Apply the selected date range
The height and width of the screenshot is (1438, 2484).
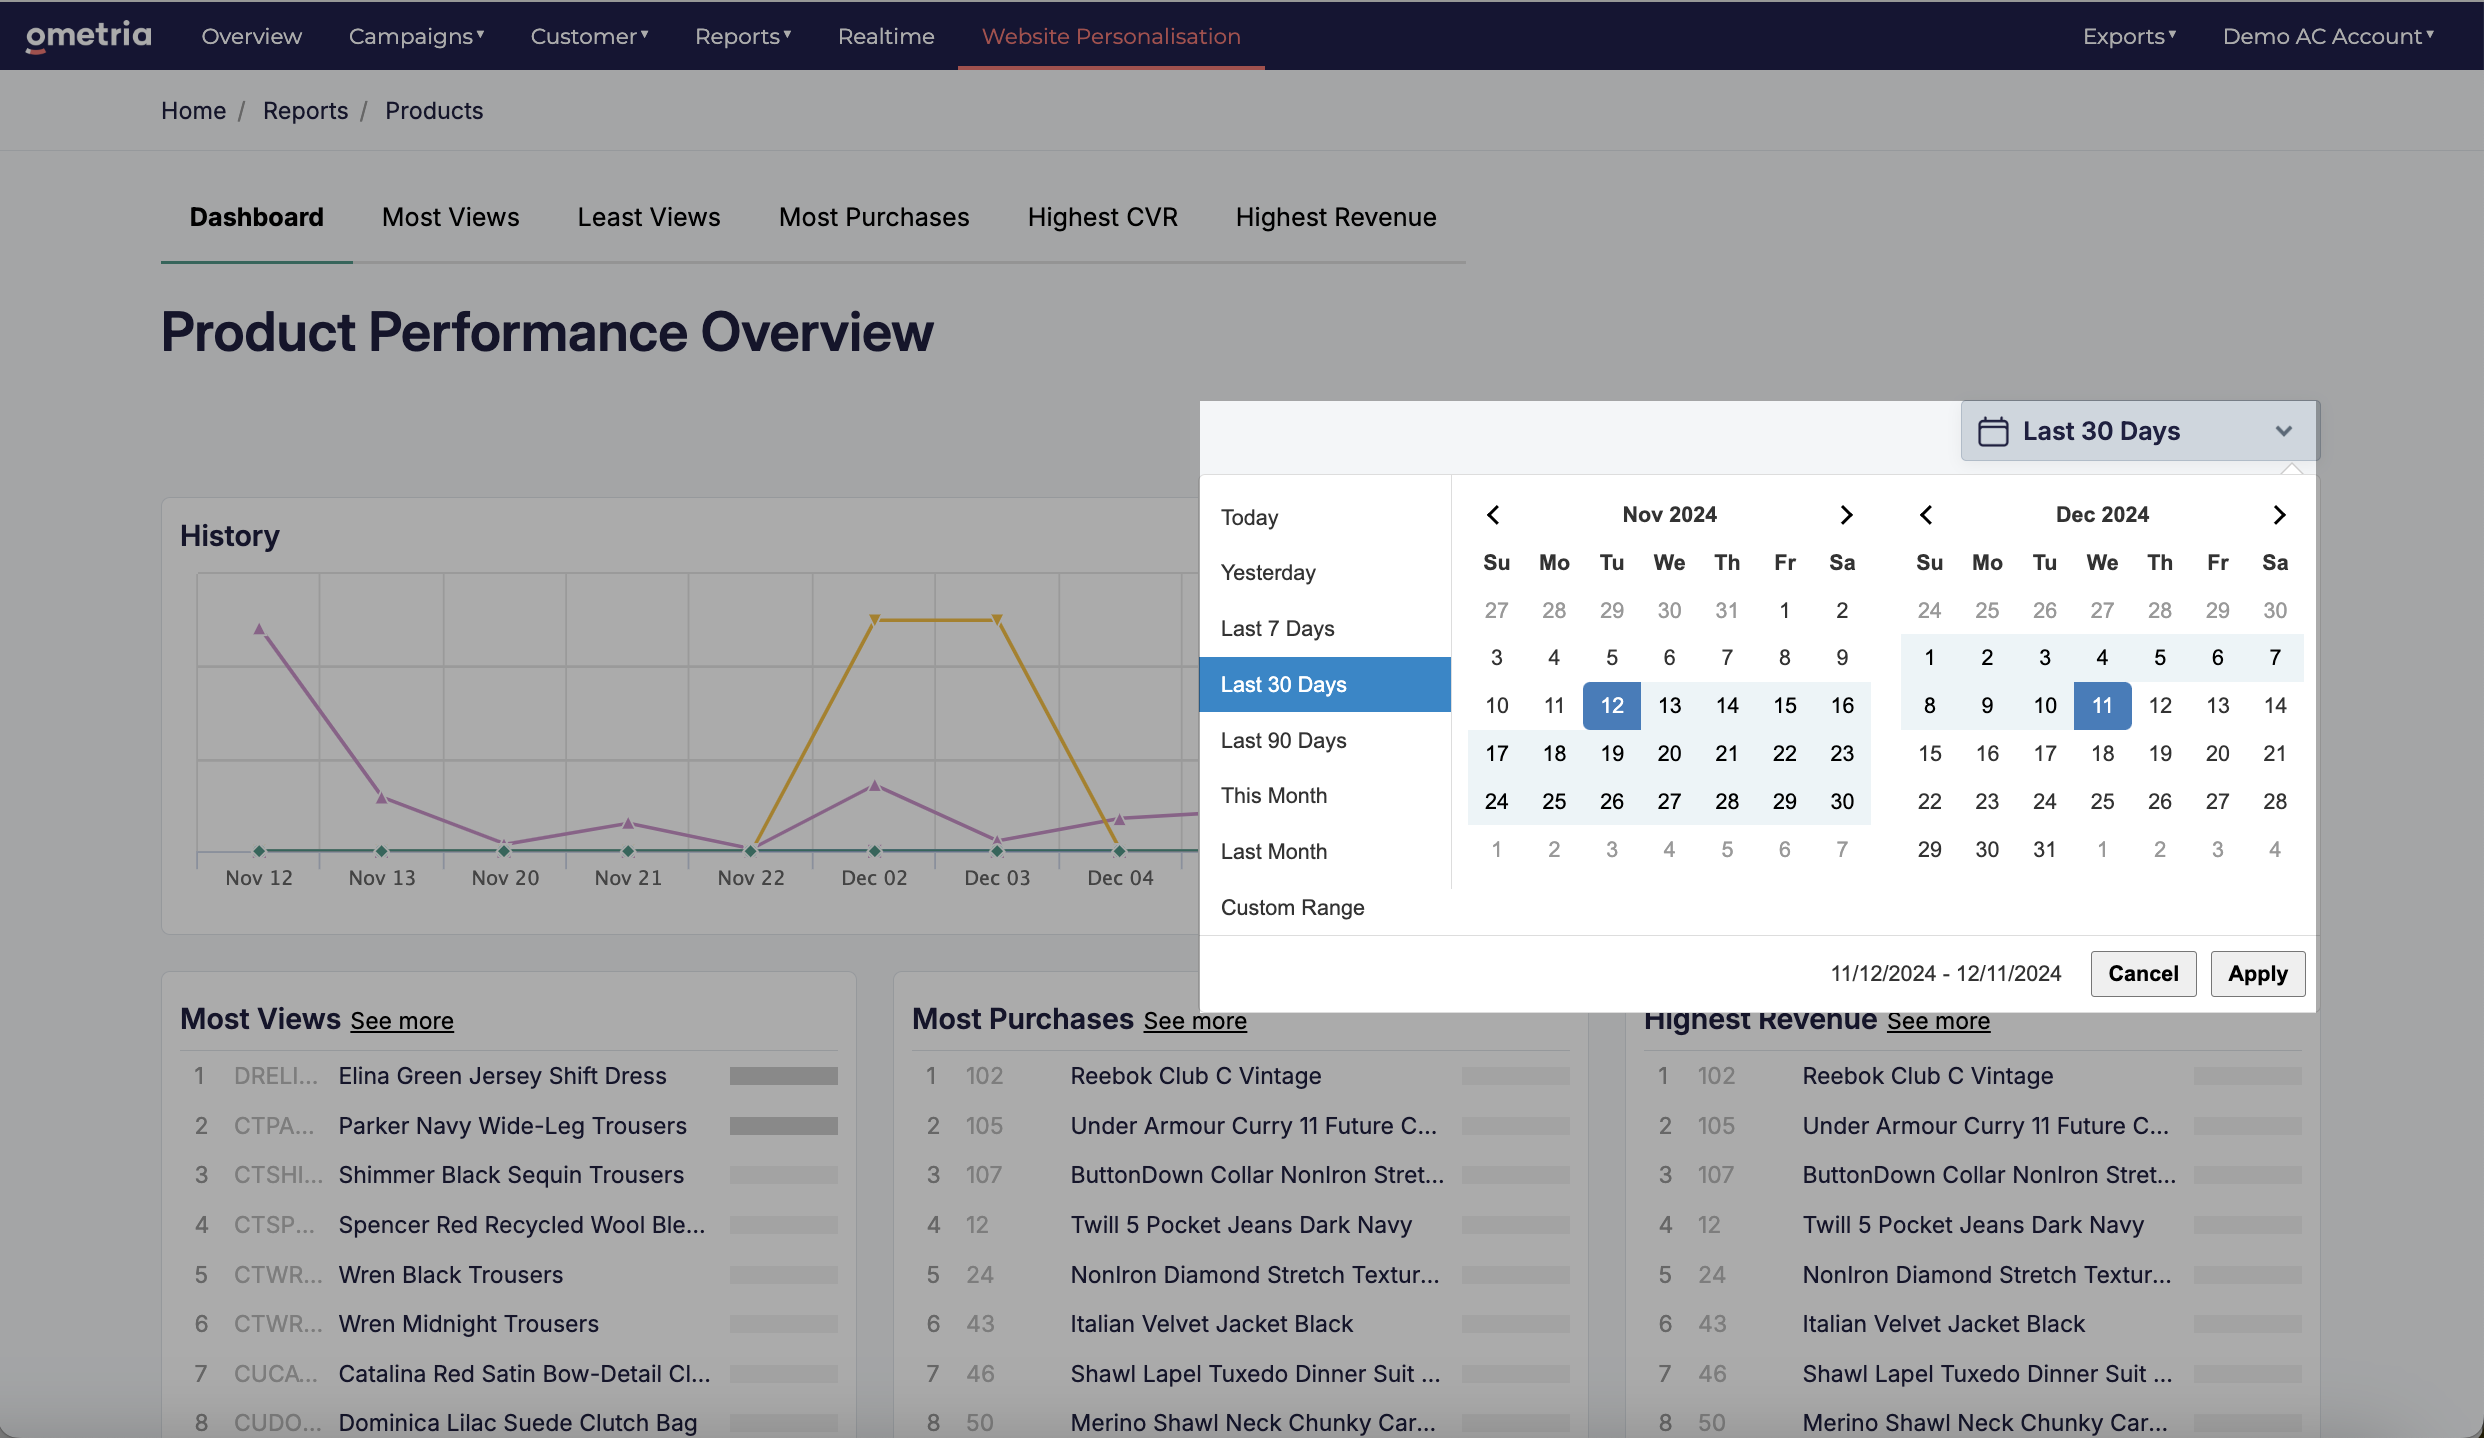click(2257, 973)
